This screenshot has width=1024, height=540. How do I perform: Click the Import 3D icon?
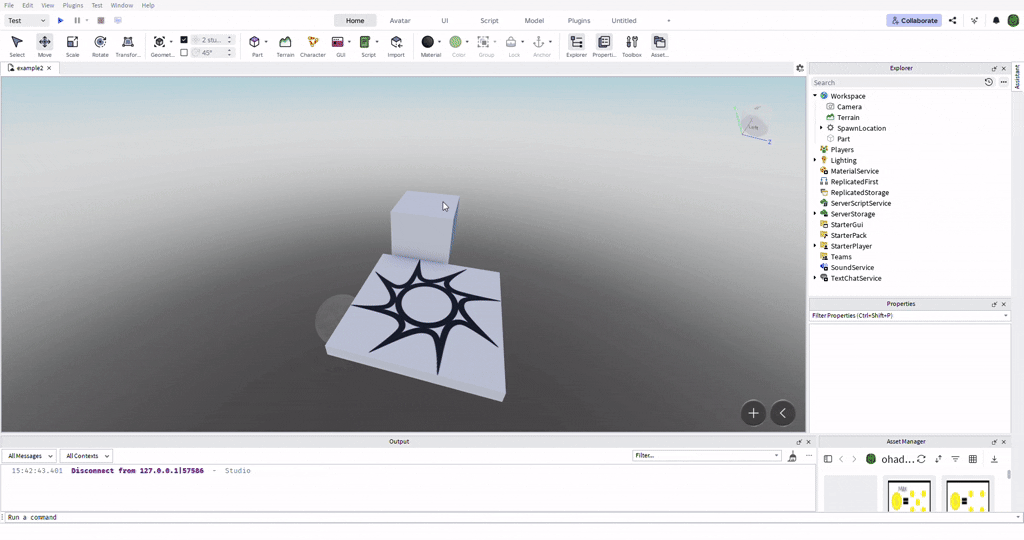396,45
